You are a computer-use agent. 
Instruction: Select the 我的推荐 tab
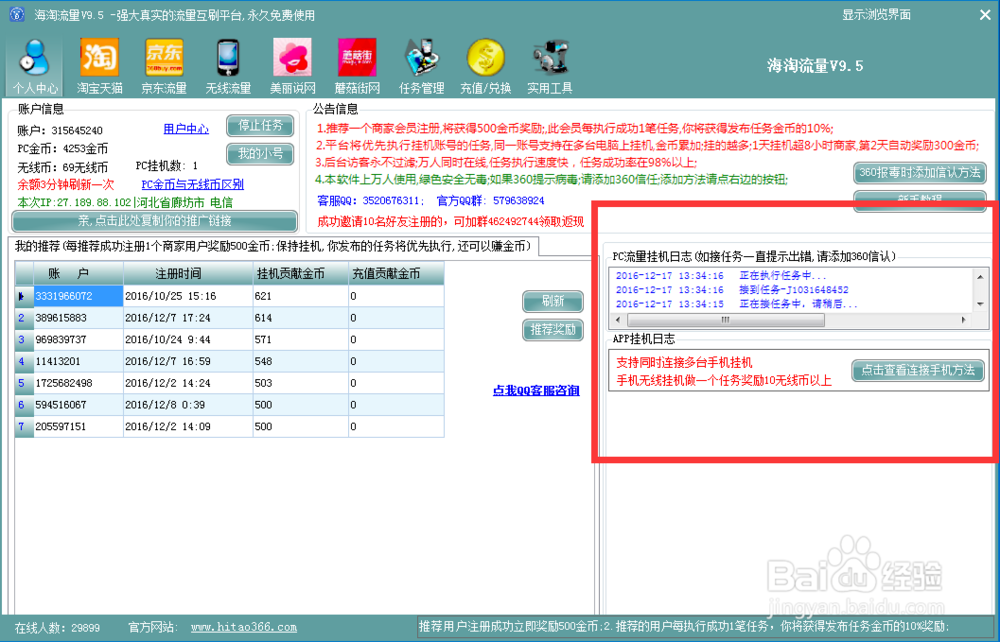[x=273, y=246]
